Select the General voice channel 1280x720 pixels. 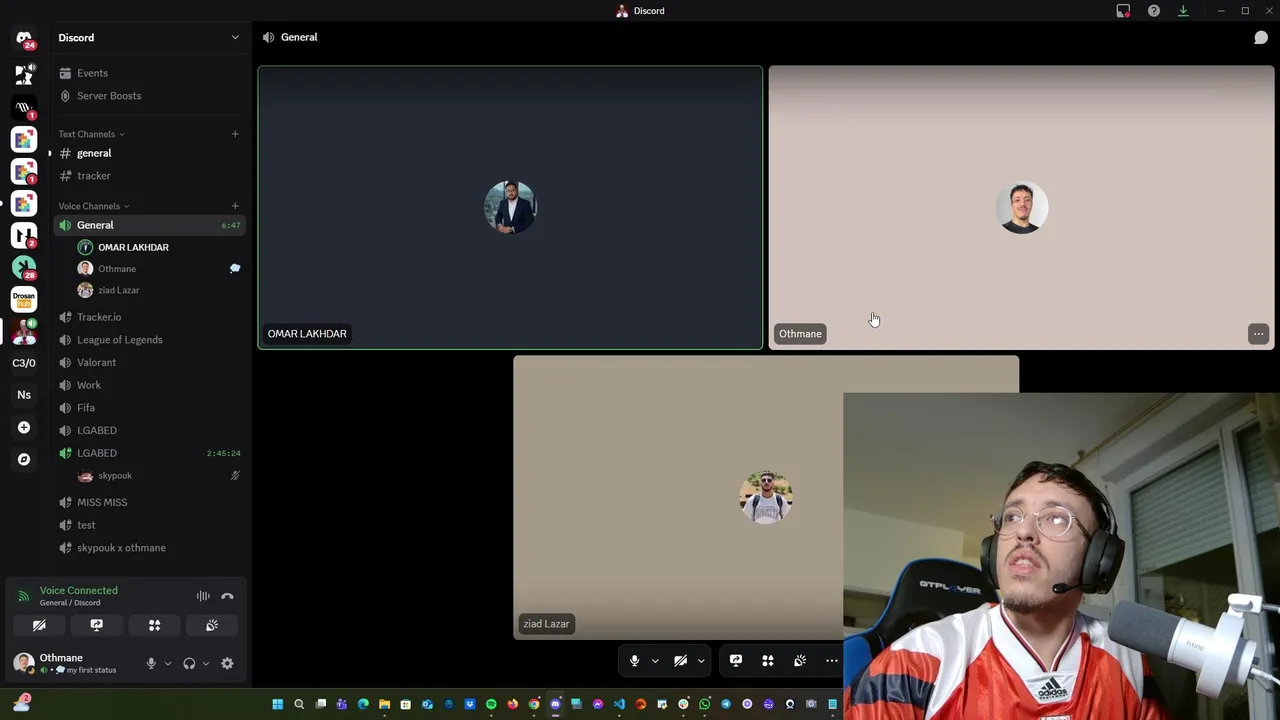point(149,225)
